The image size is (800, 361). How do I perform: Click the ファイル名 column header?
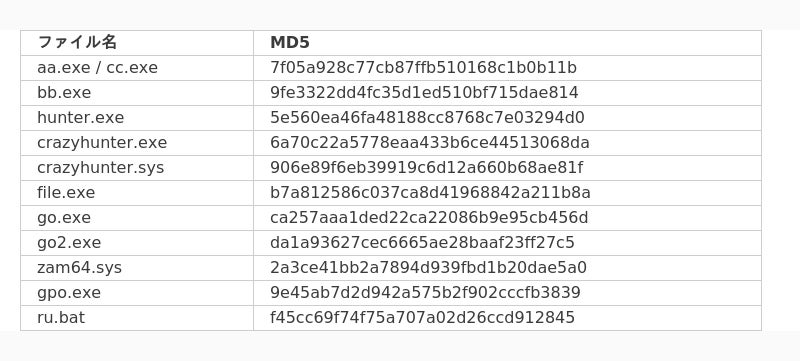(137, 43)
